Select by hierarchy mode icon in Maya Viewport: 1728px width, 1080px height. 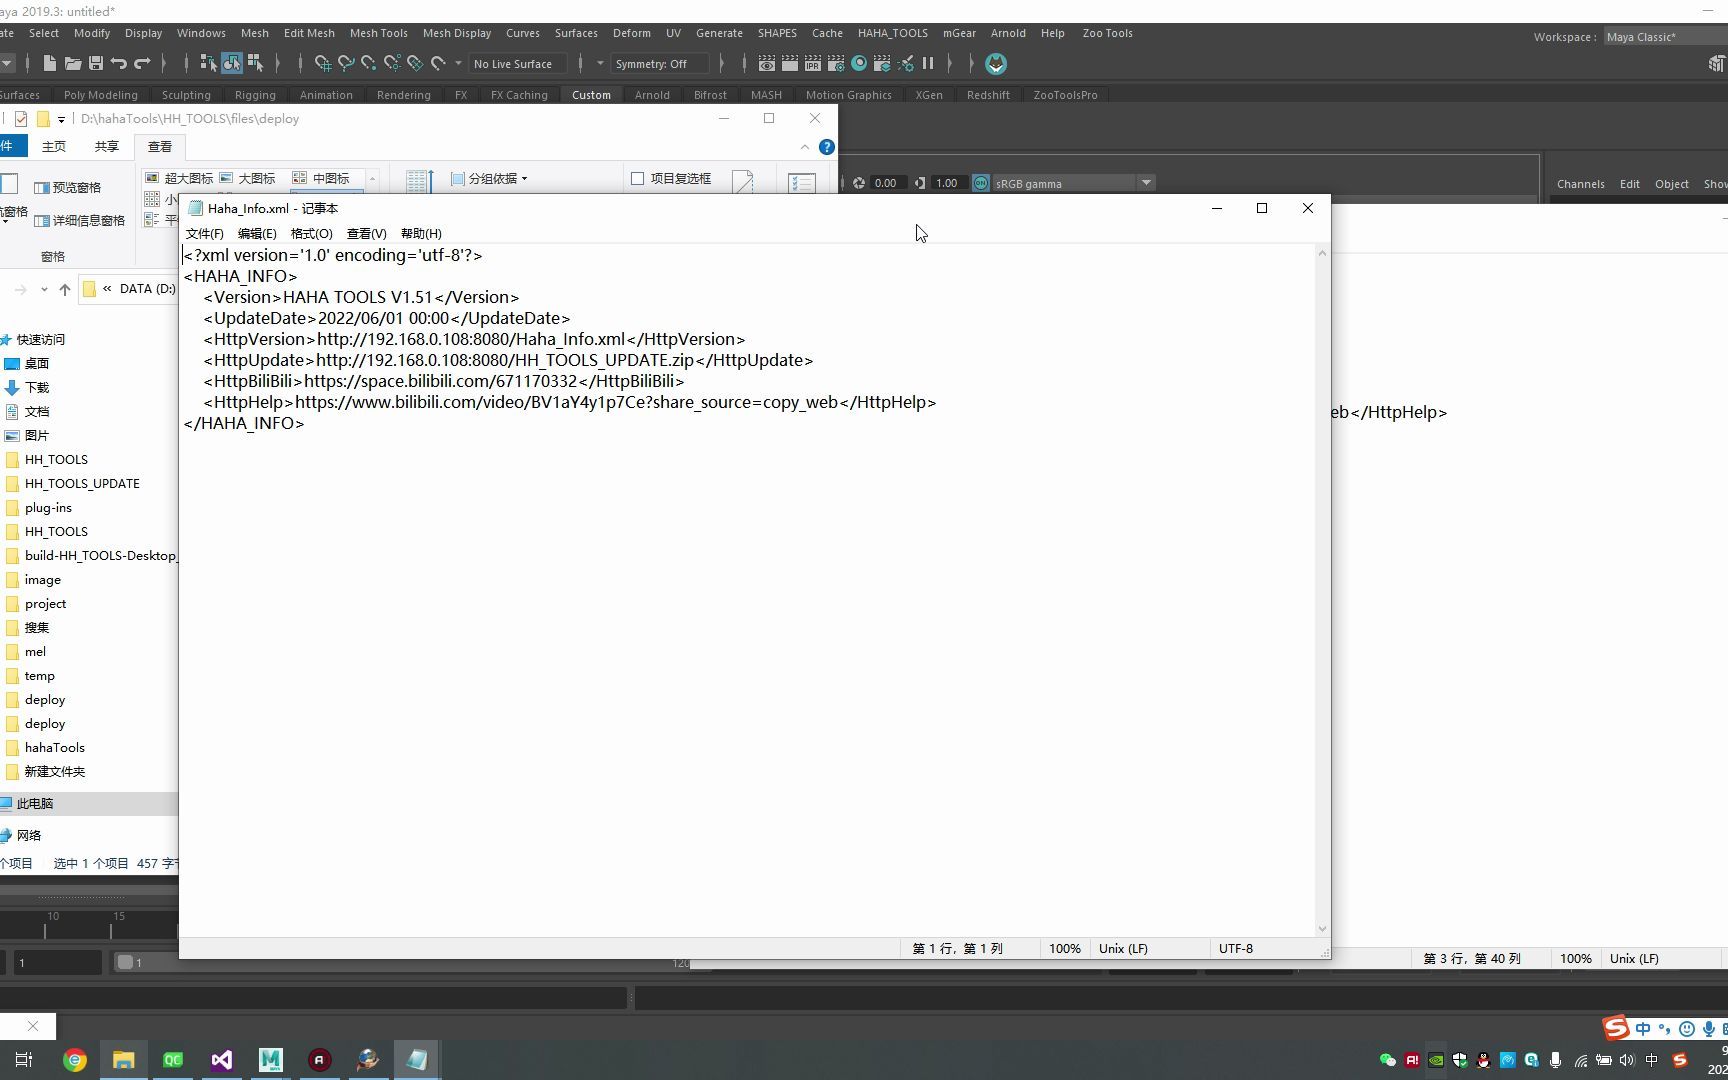[208, 63]
